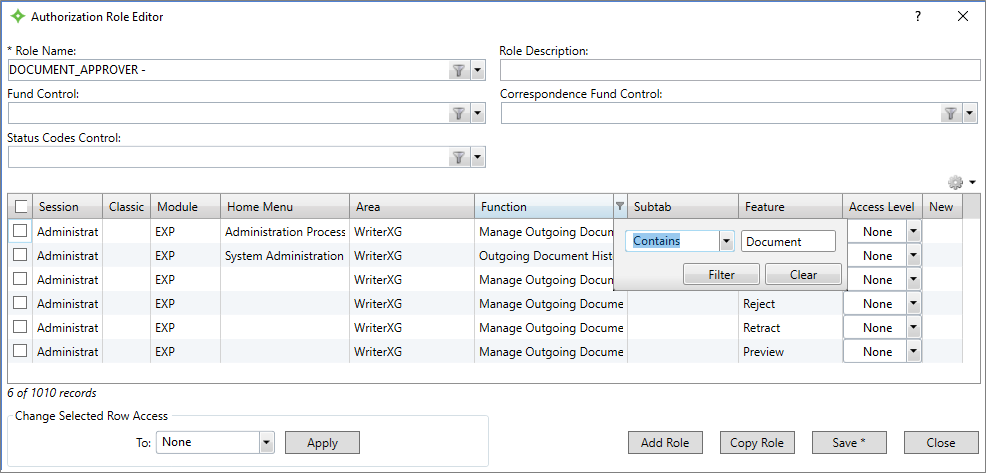Toggle the select-all checkbox in grid header
Viewport: 986px width, 473px height.
[x=21, y=207]
